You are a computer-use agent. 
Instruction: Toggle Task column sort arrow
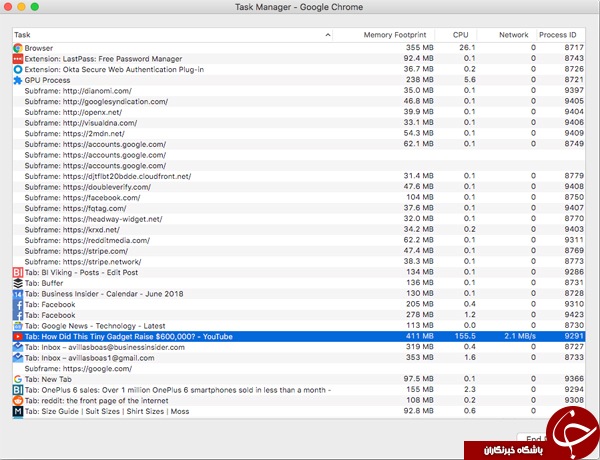(x=328, y=35)
